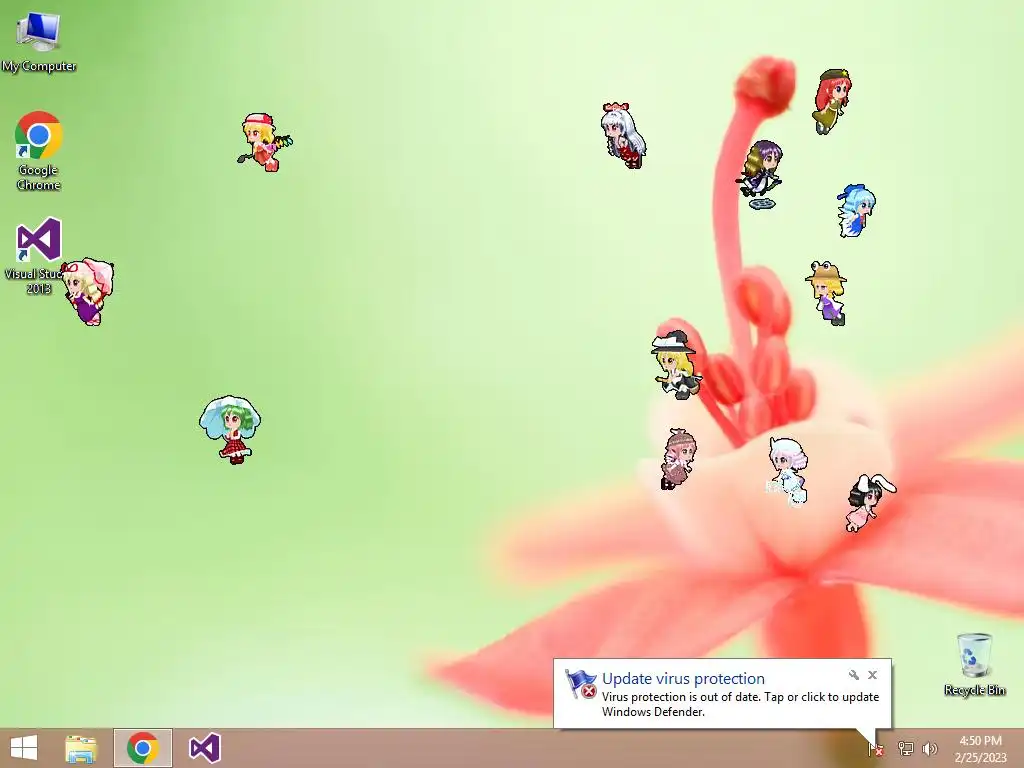Open the volume speaker tray icon
The width and height of the screenshot is (1024, 768).
click(x=930, y=748)
